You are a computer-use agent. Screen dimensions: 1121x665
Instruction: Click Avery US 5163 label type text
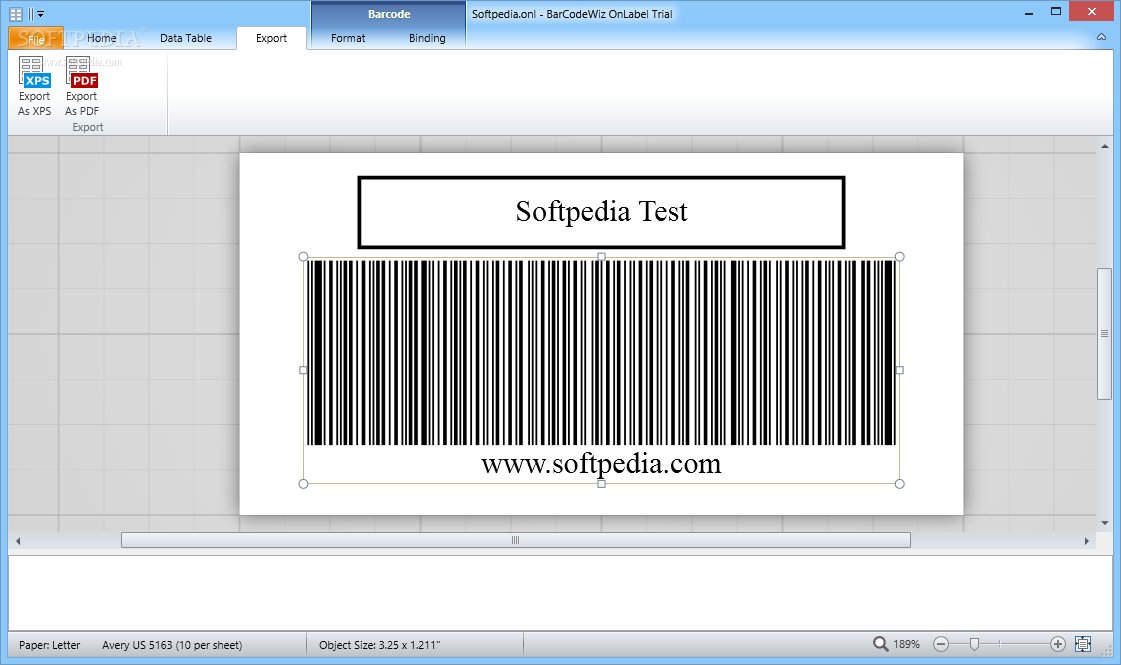pyautogui.click(x=172, y=645)
